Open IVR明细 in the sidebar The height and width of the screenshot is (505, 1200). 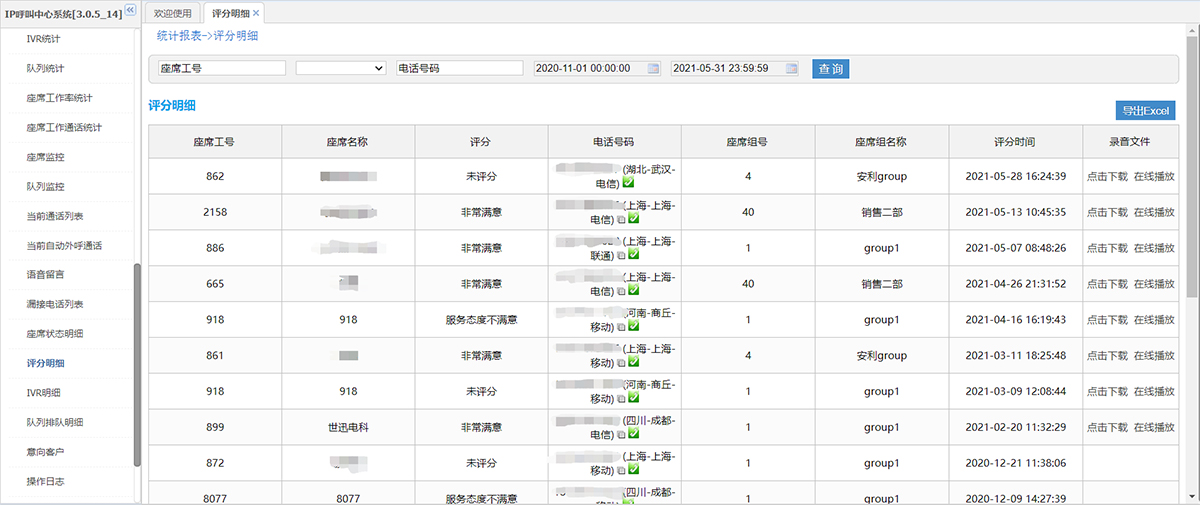(x=44, y=393)
